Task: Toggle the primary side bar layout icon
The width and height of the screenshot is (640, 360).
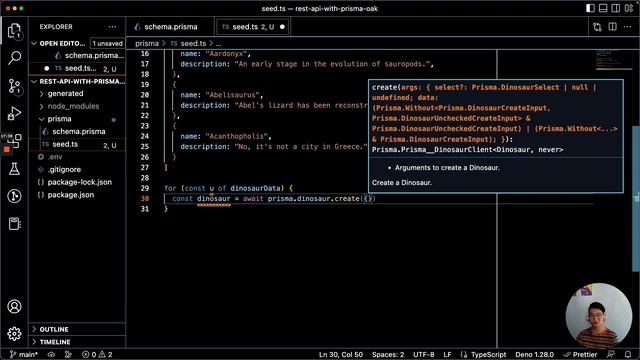Action: pos(590,8)
